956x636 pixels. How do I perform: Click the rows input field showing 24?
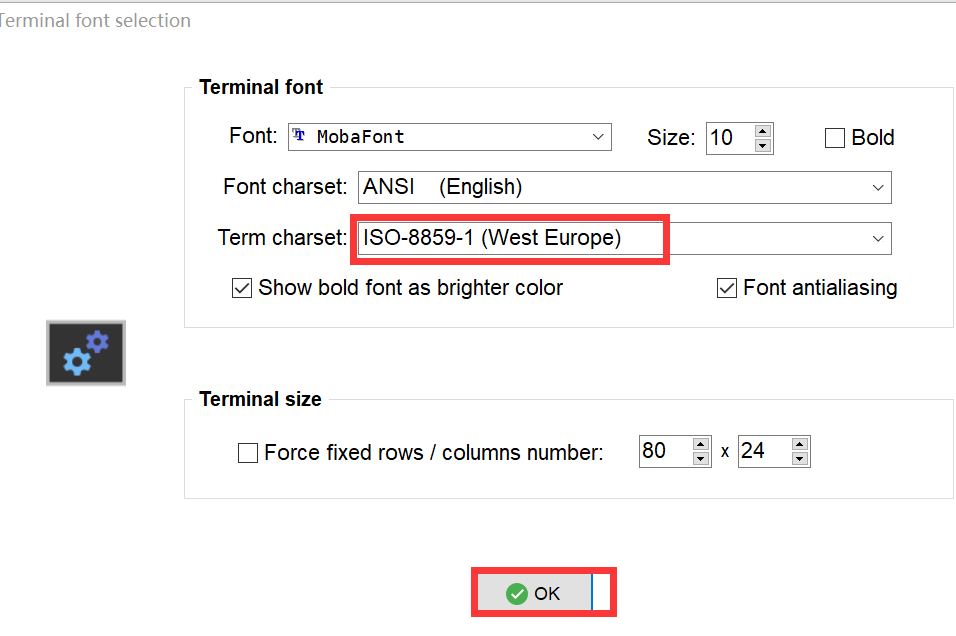(x=765, y=451)
